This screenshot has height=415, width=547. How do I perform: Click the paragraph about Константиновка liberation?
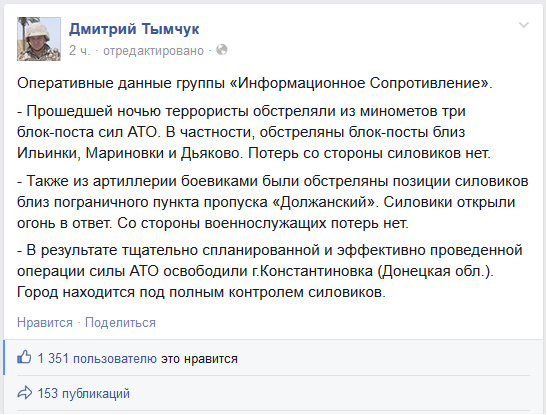pyautogui.click(x=270, y=271)
